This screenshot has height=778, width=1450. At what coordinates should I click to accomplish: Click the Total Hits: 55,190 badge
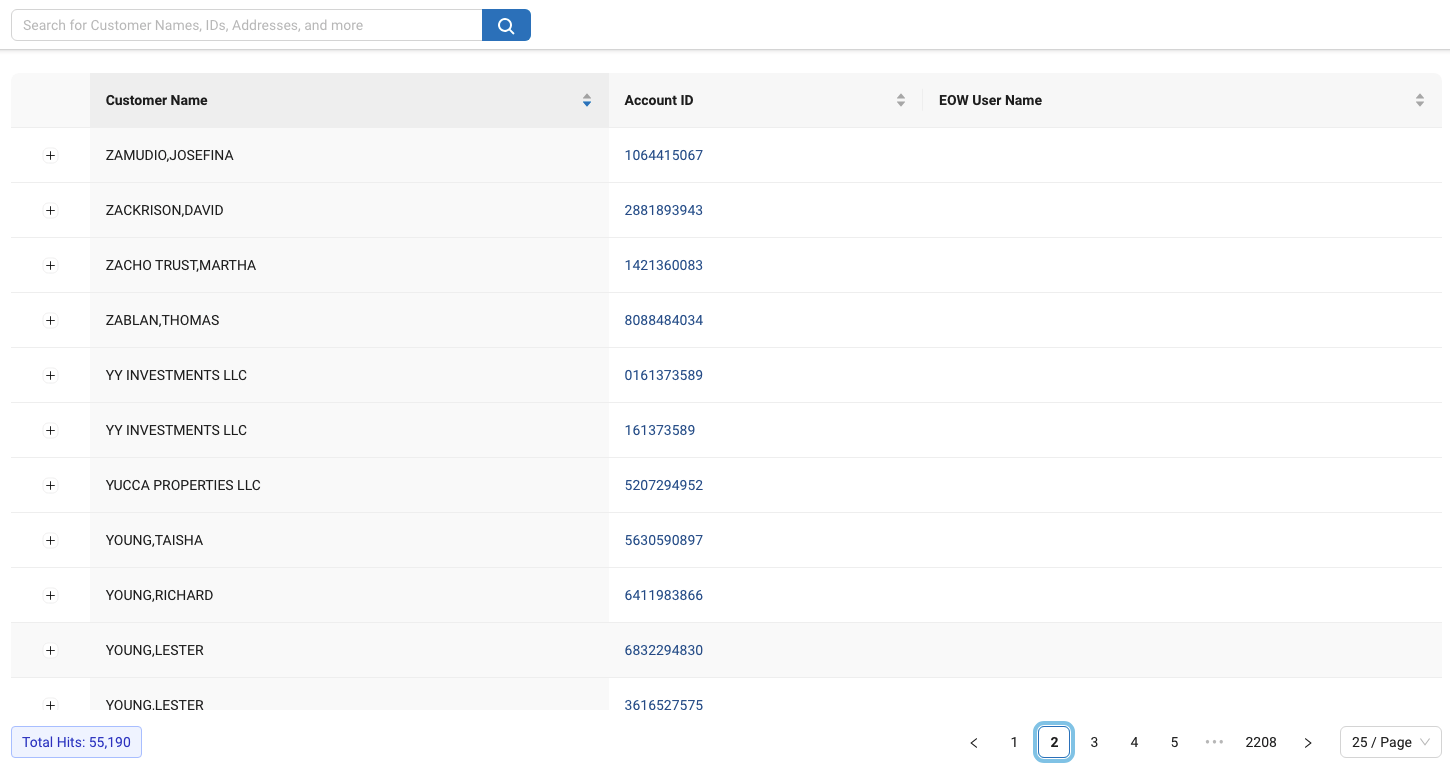(x=76, y=742)
